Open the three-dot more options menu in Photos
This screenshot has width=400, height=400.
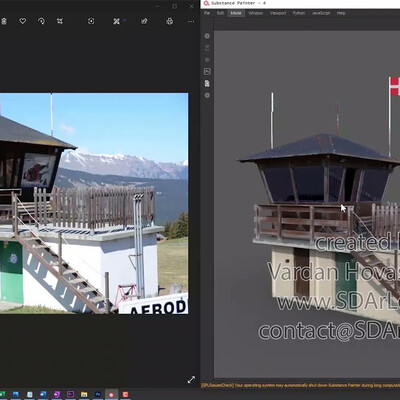191,21
